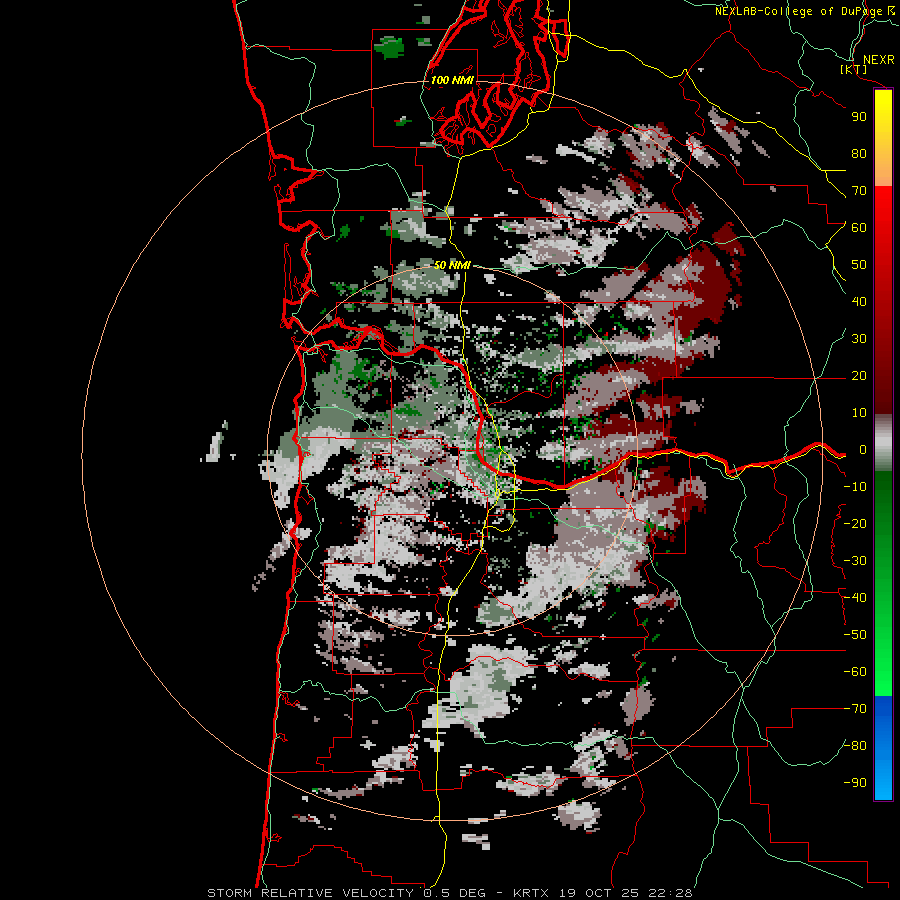Image resolution: width=900 pixels, height=900 pixels.
Task: Click the 80 value on the velocity scale
Action: point(859,153)
